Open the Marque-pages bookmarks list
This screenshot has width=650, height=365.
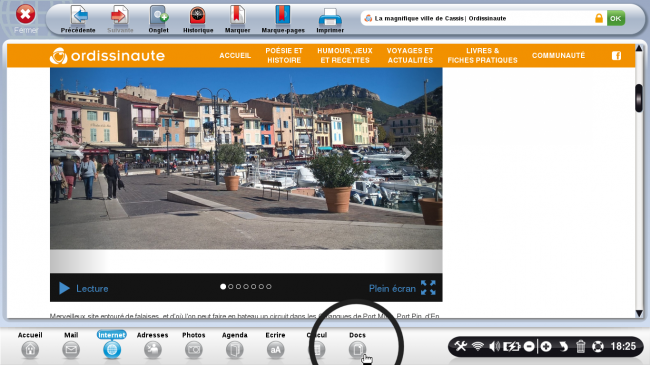click(283, 19)
